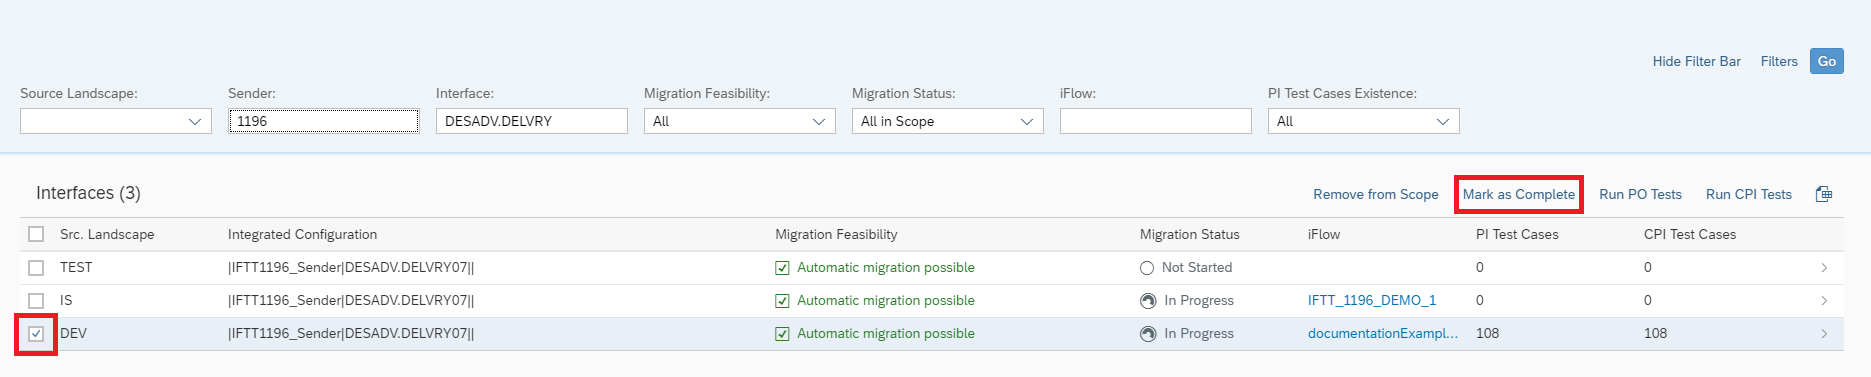Open details arrow for IS row
The width and height of the screenshot is (1871, 377).
1824,301
